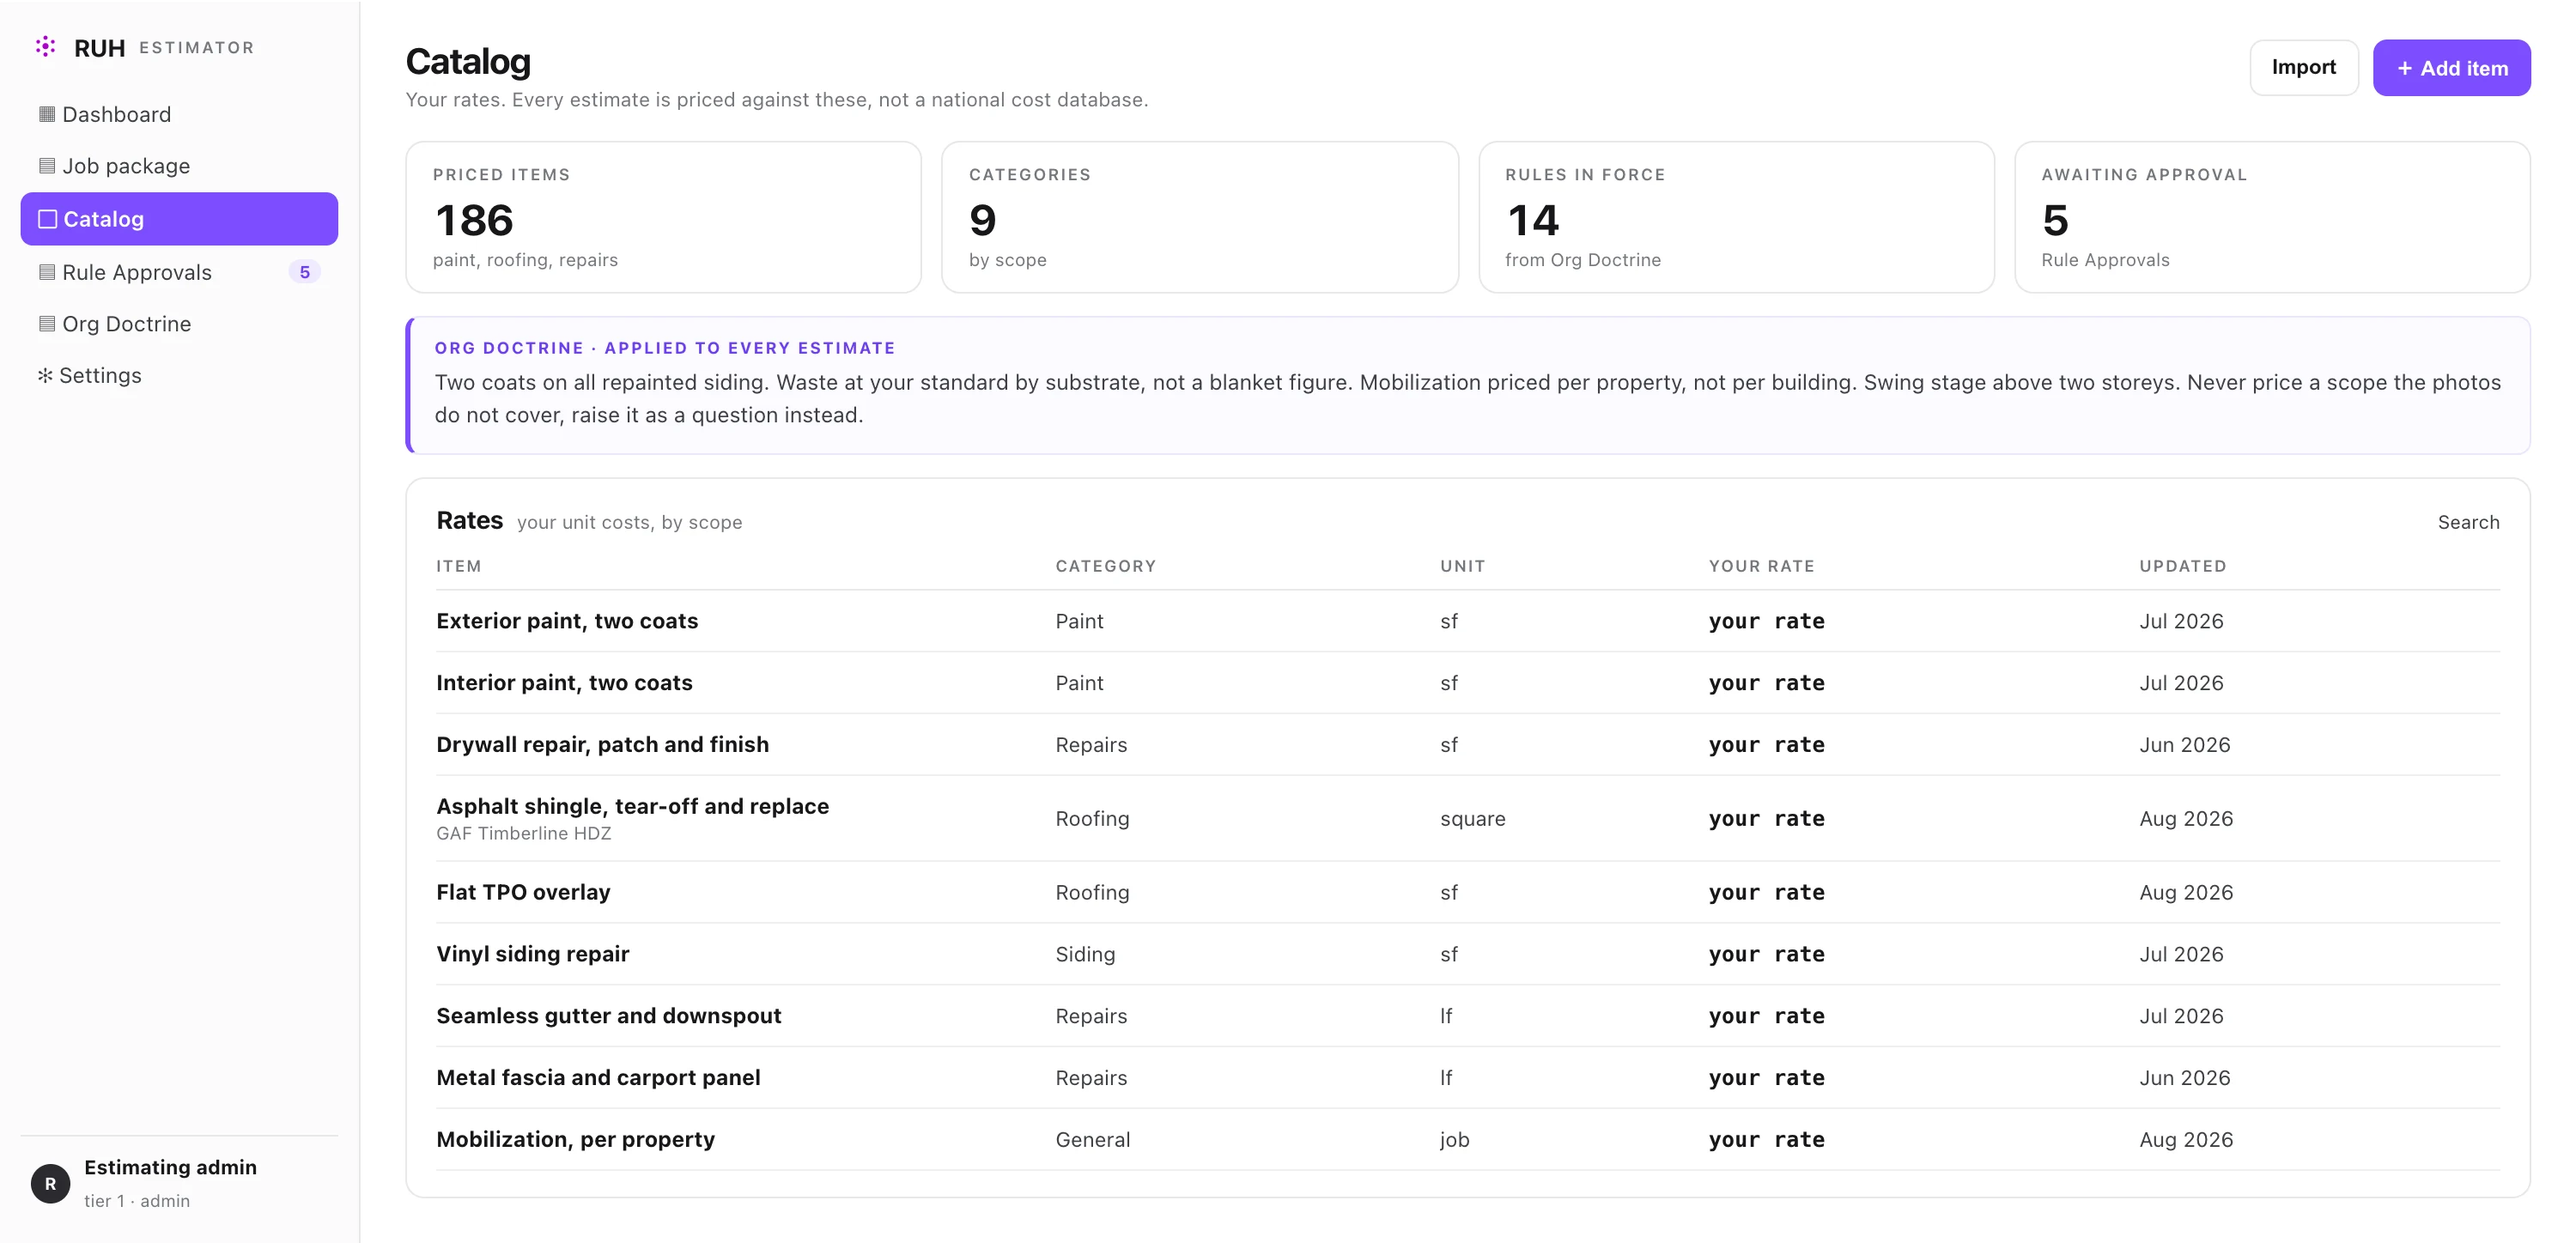2576x1243 pixels.
Task: Click your rate for Flat TPO overlay
Action: pos(1766,893)
